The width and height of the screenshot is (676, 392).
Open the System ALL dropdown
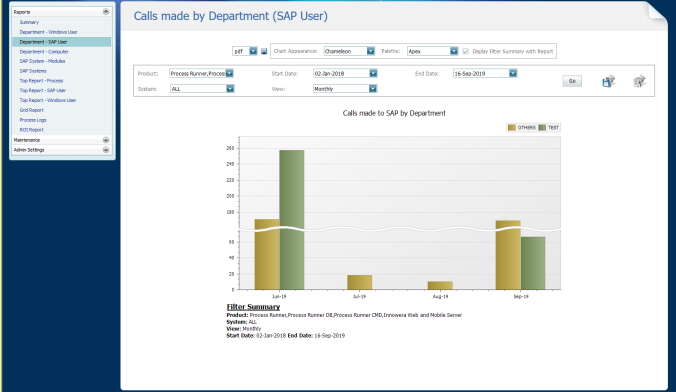[x=230, y=89]
